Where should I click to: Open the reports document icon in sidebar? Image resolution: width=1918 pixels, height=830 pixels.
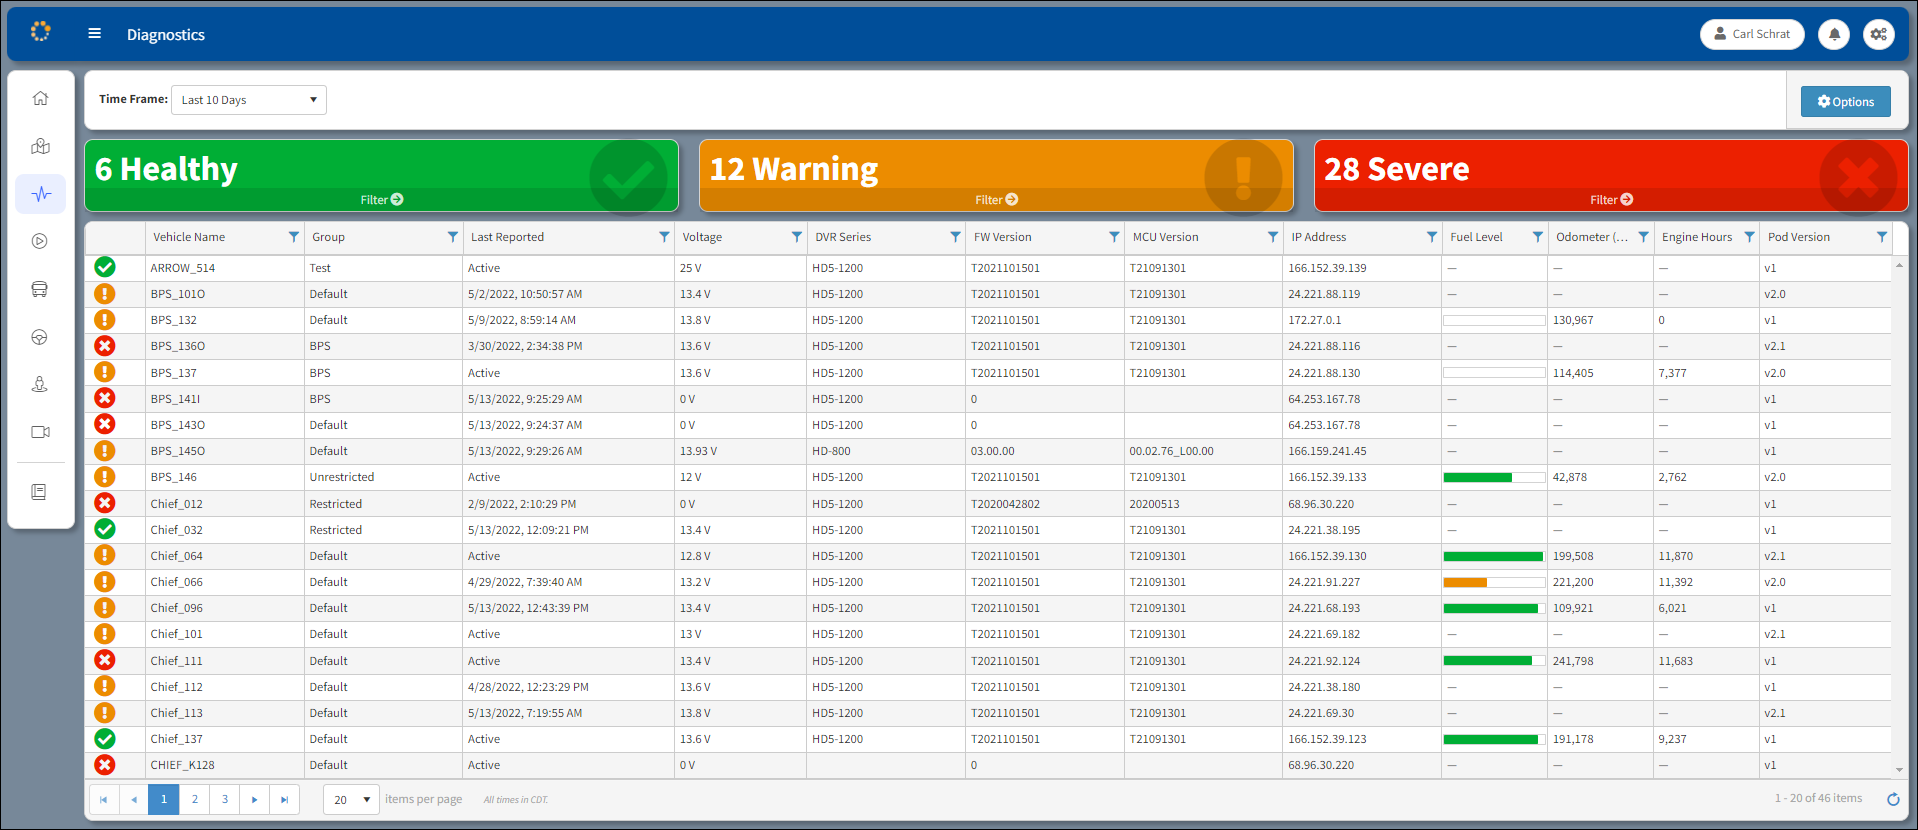(x=40, y=492)
